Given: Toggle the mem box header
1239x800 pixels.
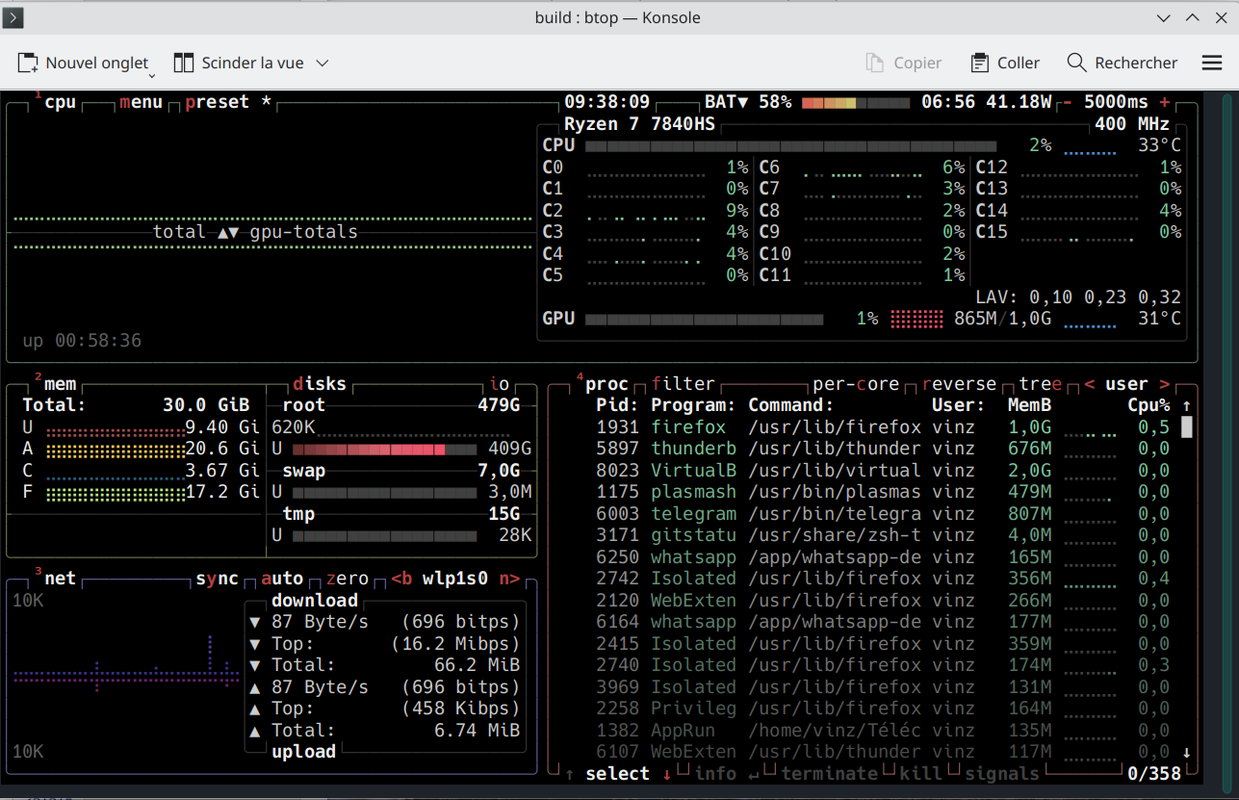Looking at the screenshot, I should click(x=60, y=384).
